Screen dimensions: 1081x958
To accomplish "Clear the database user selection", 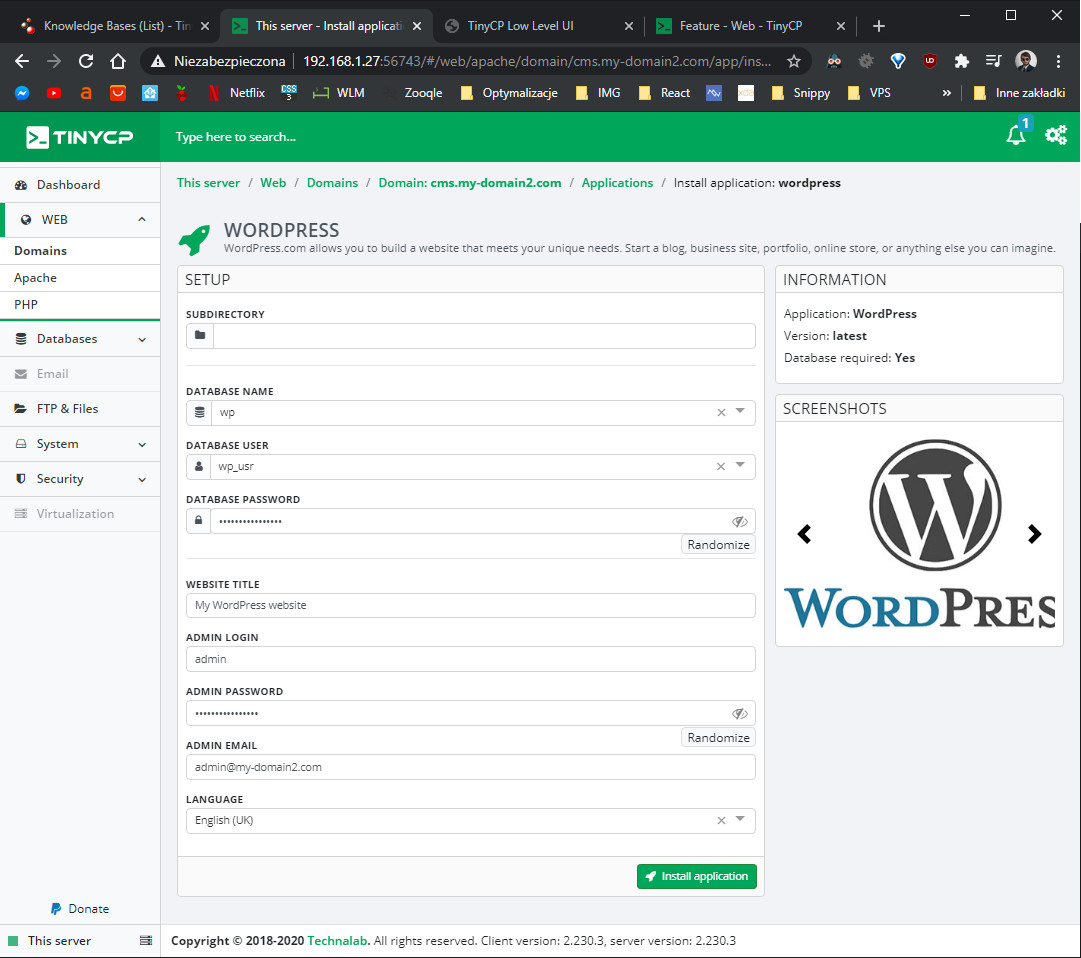I will (x=721, y=467).
